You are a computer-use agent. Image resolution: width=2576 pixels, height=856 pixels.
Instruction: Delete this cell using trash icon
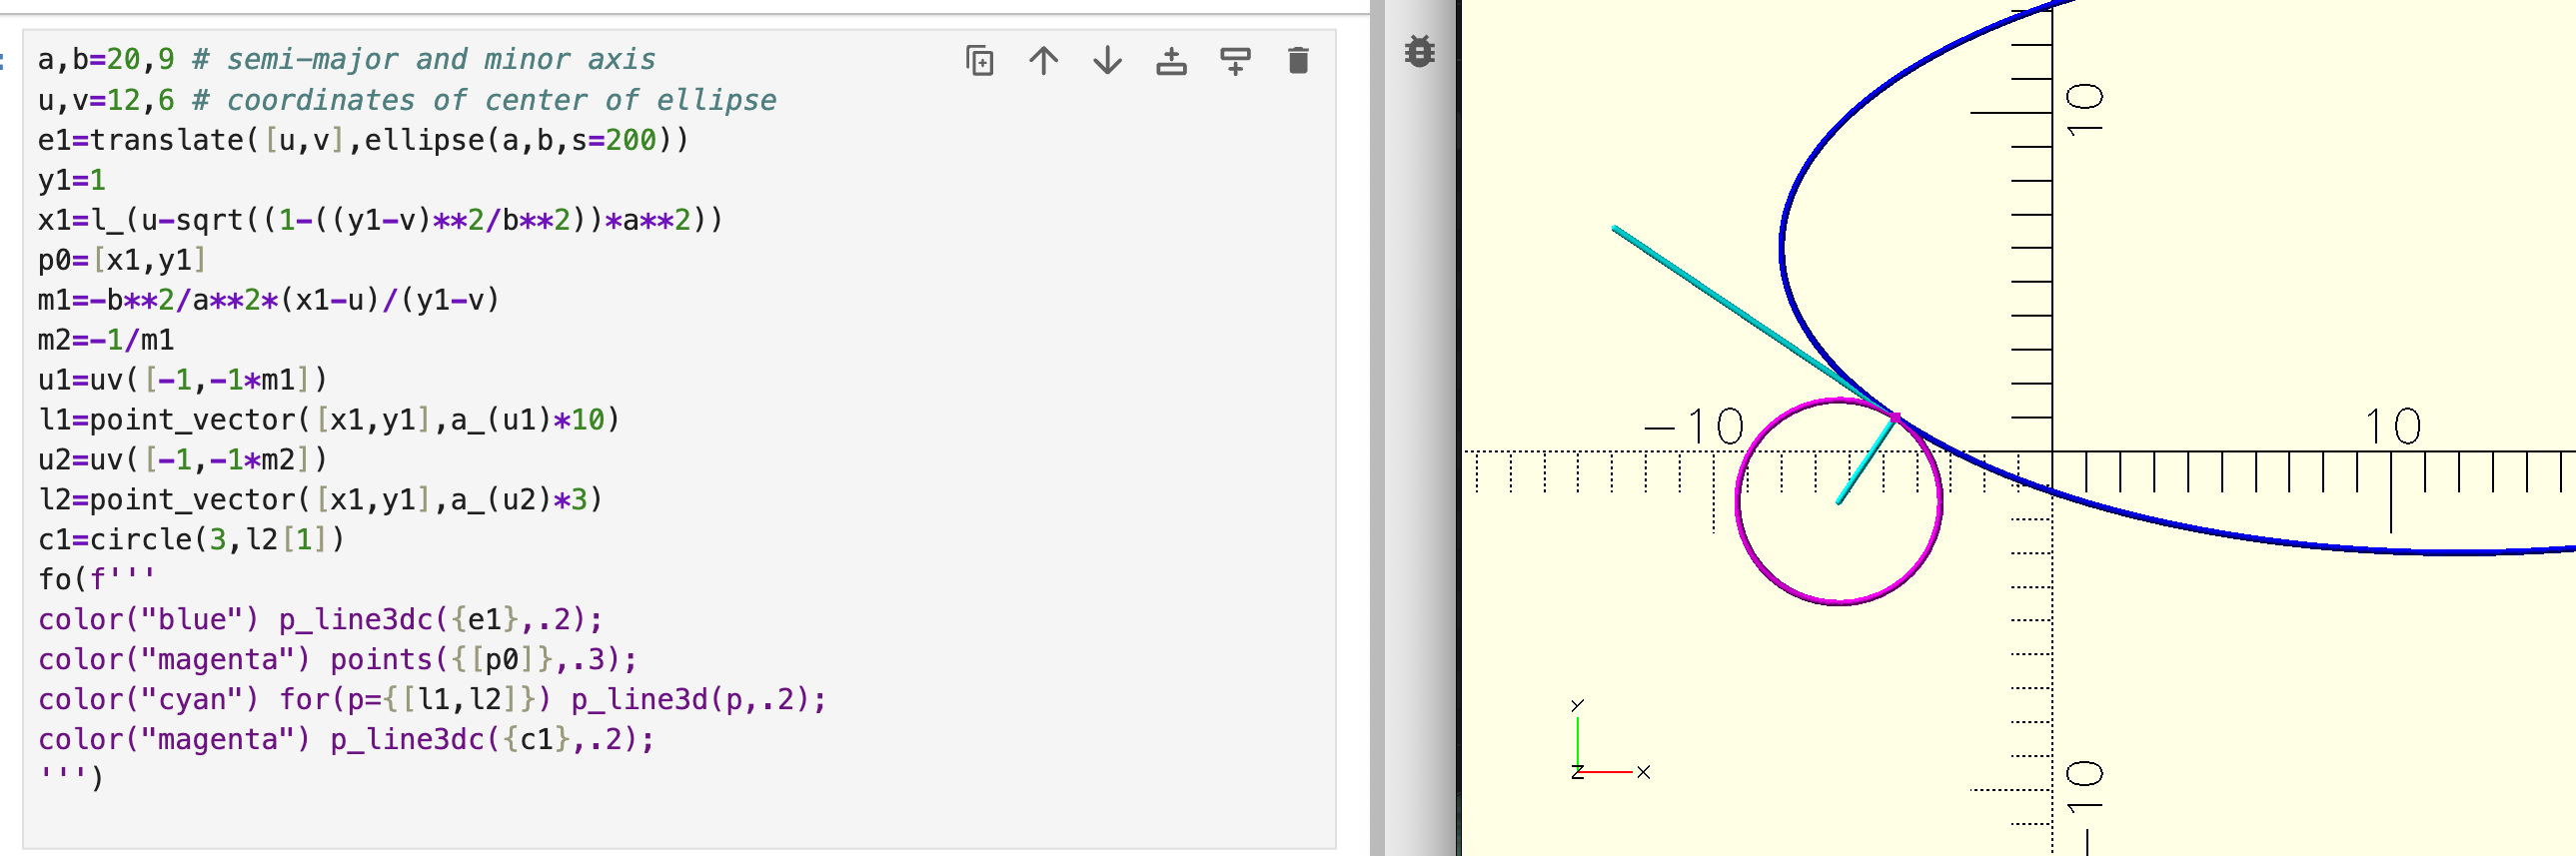pyautogui.click(x=1298, y=61)
